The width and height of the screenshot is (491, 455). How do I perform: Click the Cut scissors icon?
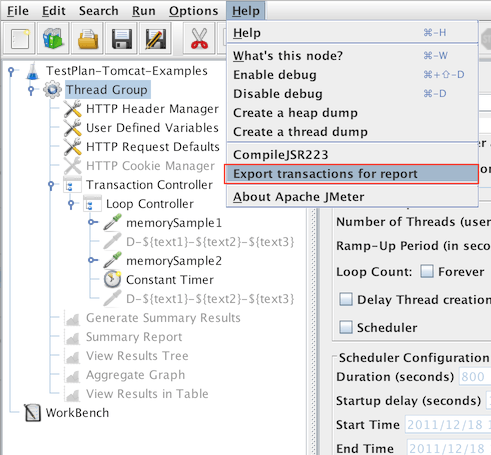(199, 39)
